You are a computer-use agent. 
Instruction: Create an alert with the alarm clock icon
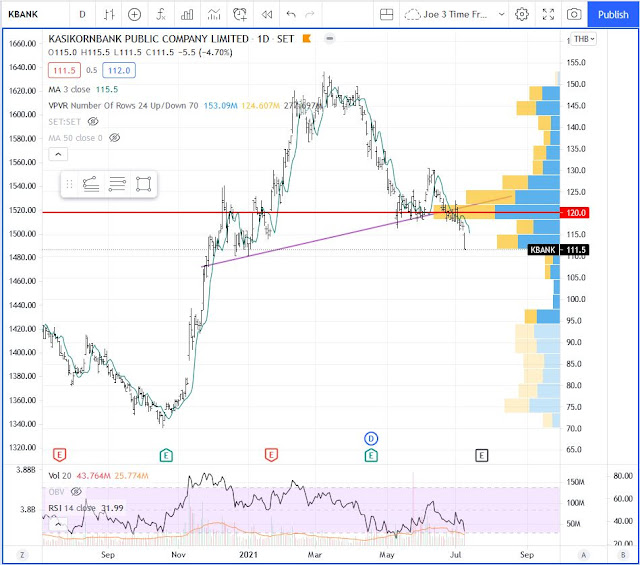tap(240, 15)
